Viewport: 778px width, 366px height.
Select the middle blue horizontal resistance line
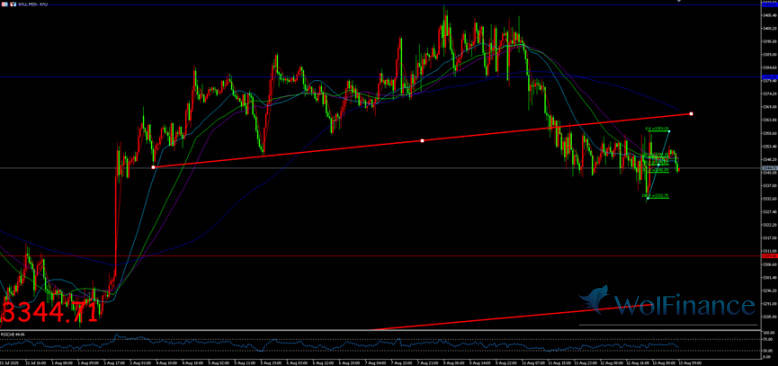click(x=380, y=77)
